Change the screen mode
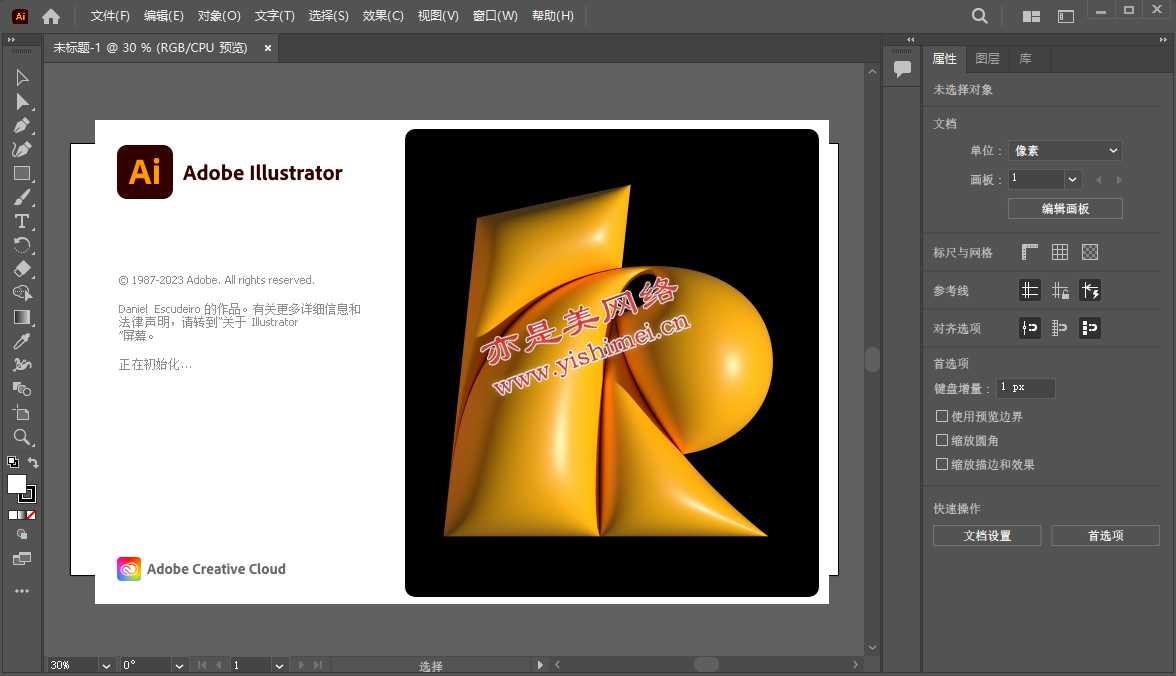Viewport: 1176px width, 676px height. [22, 559]
